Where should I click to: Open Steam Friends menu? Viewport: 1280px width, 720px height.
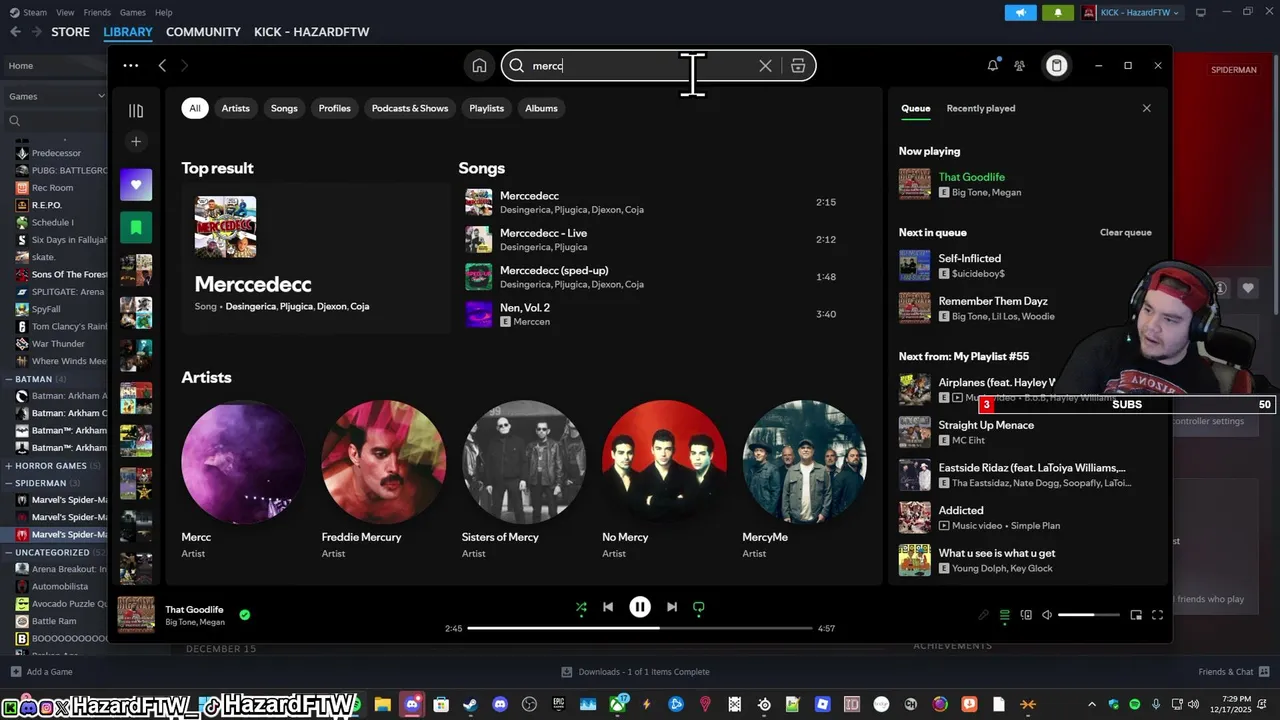tap(97, 12)
